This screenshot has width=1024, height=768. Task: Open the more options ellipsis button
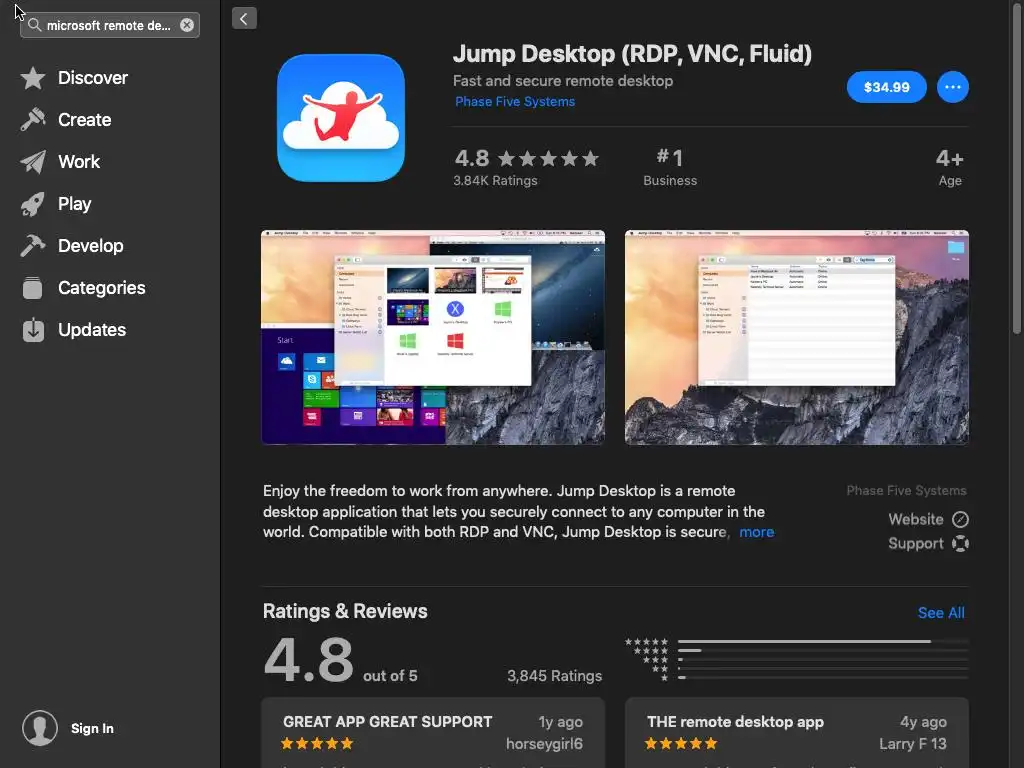point(952,87)
